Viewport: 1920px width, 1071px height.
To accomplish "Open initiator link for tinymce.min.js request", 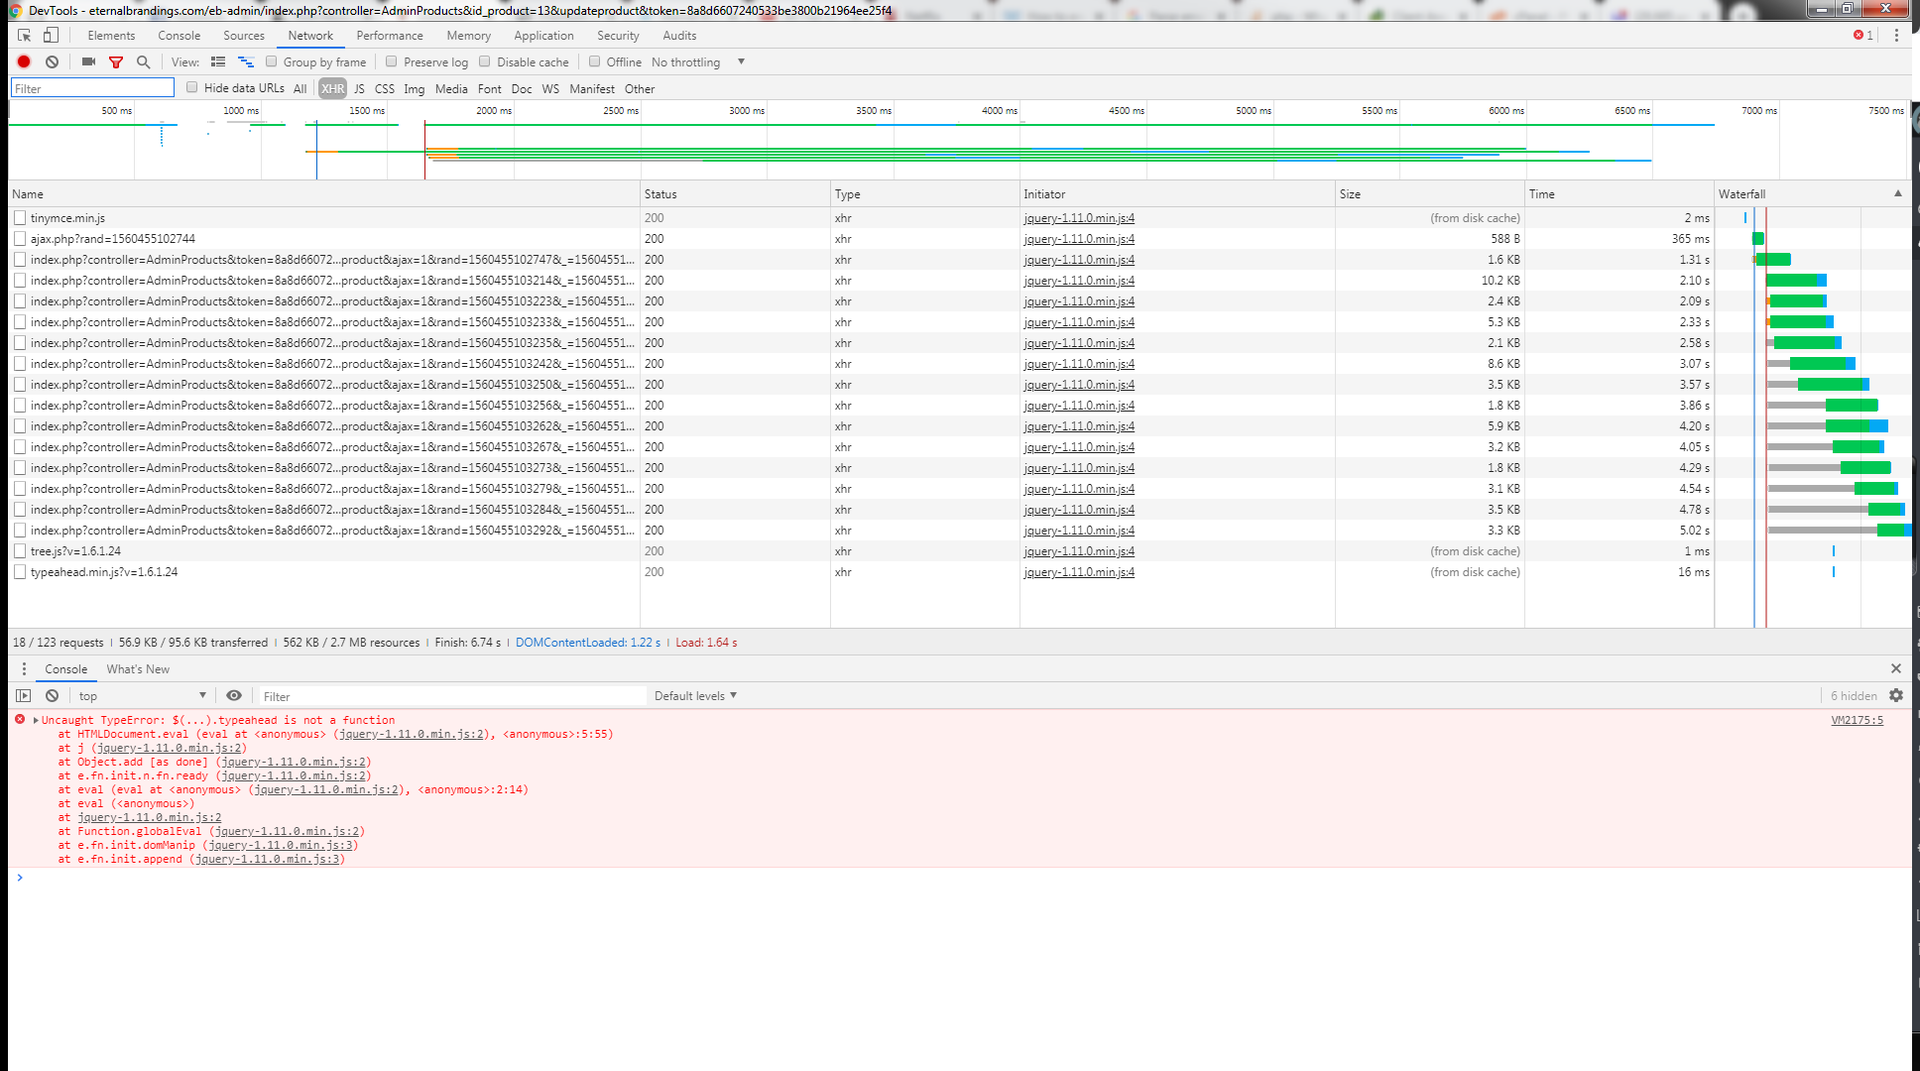I will pos(1079,218).
